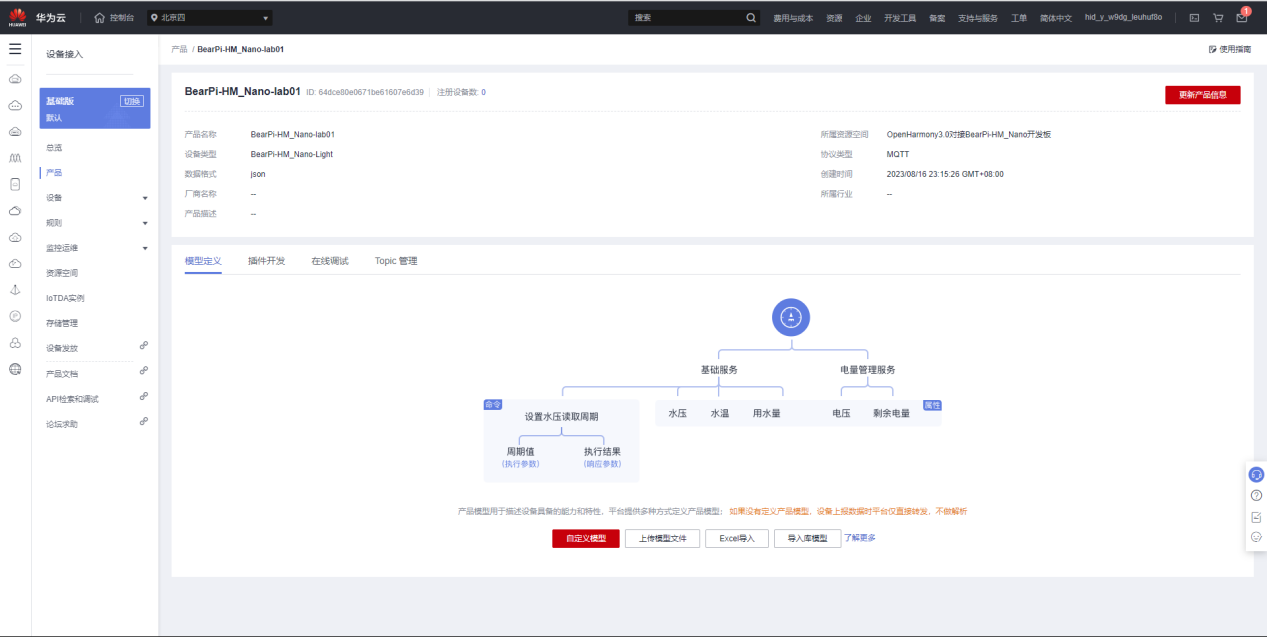This screenshot has height=637, width=1267.
Task: Open the floating customer service chat icon
Action: click(x=1256, y=475)
